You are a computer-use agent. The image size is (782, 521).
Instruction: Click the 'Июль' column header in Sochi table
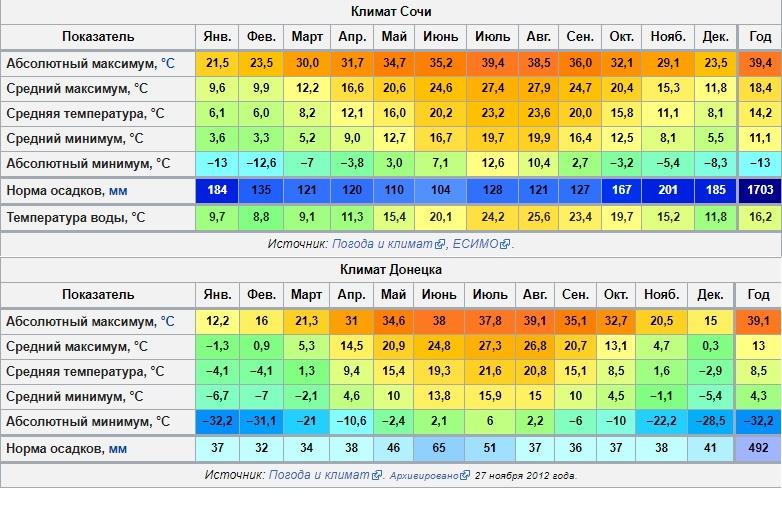click(x=492, y=37)
